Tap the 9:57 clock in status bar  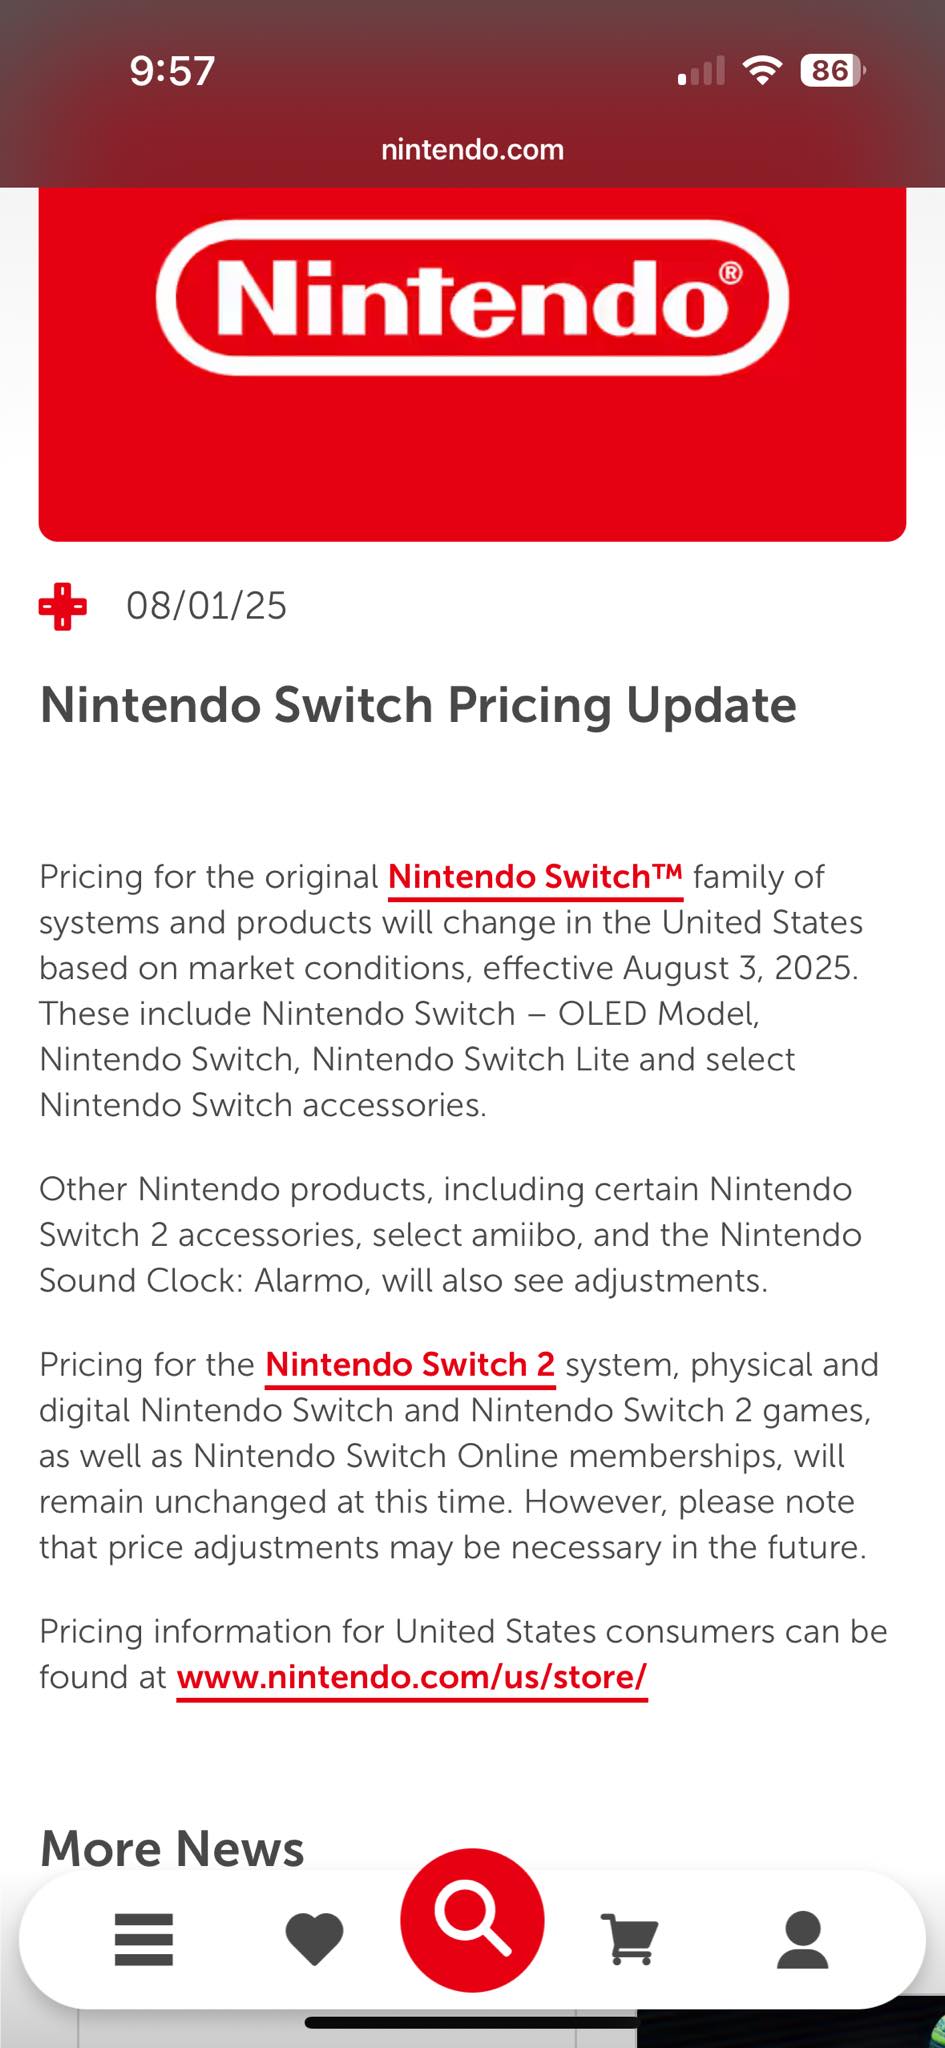click(x=172, y=71)
